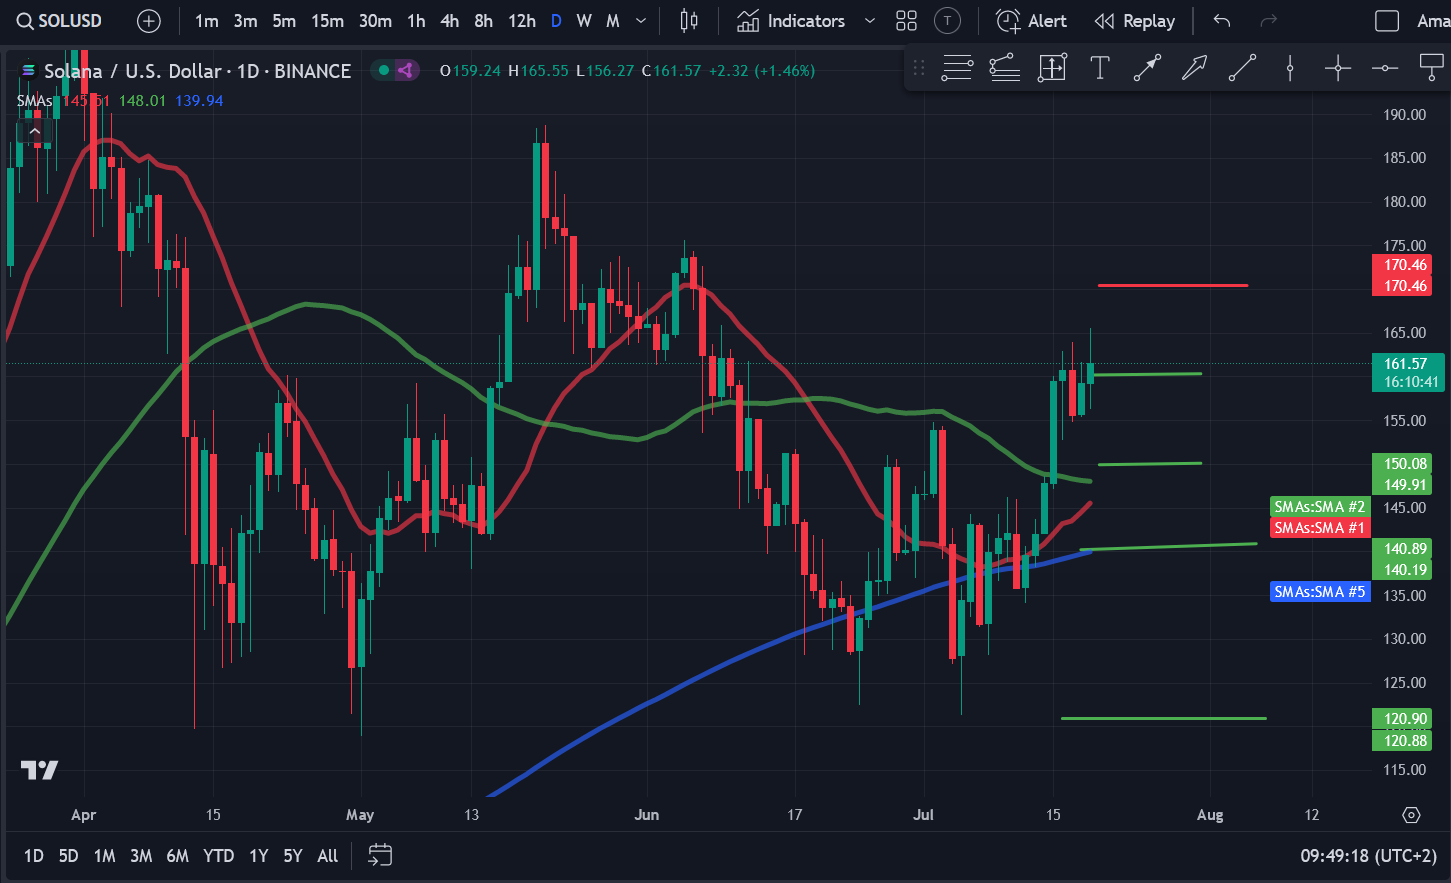The image size is (1451, 883).
Task: Expand the Indicators favorites dropdown arrow
Action: (x=869, y=20)
